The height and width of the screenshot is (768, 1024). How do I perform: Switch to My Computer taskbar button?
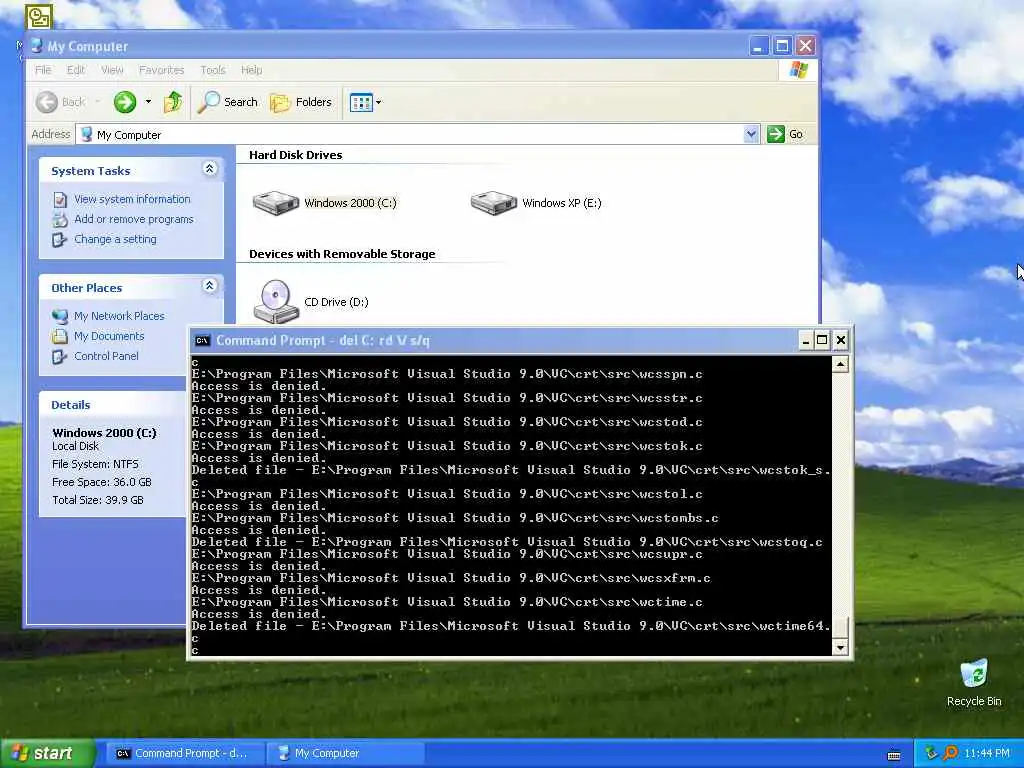[345, 754]
